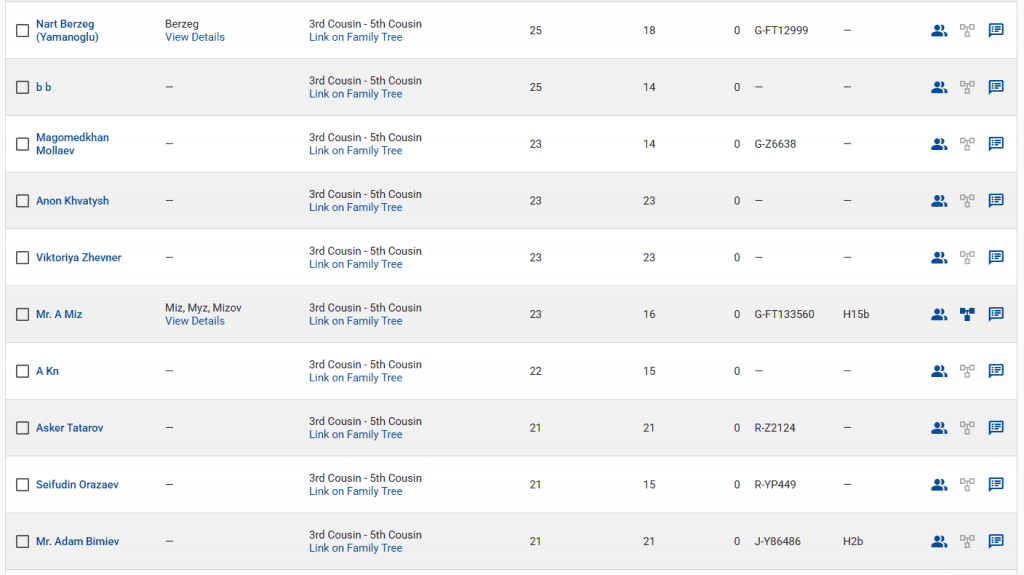The width and height of the screenshot is (1024, 575).
Task: Open the notes icon for Mr. Adam Bimiev
Action: [996, 541]
